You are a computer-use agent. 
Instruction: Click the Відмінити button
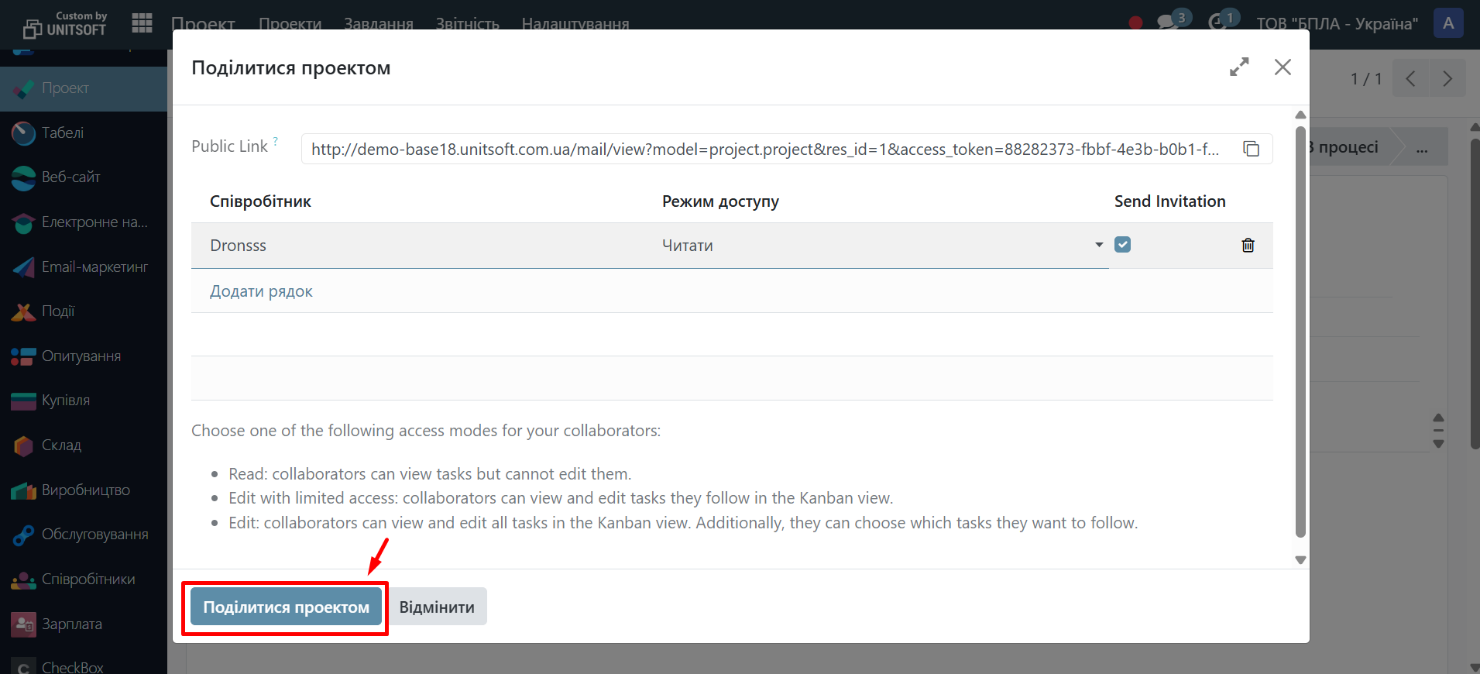point(437,607)
